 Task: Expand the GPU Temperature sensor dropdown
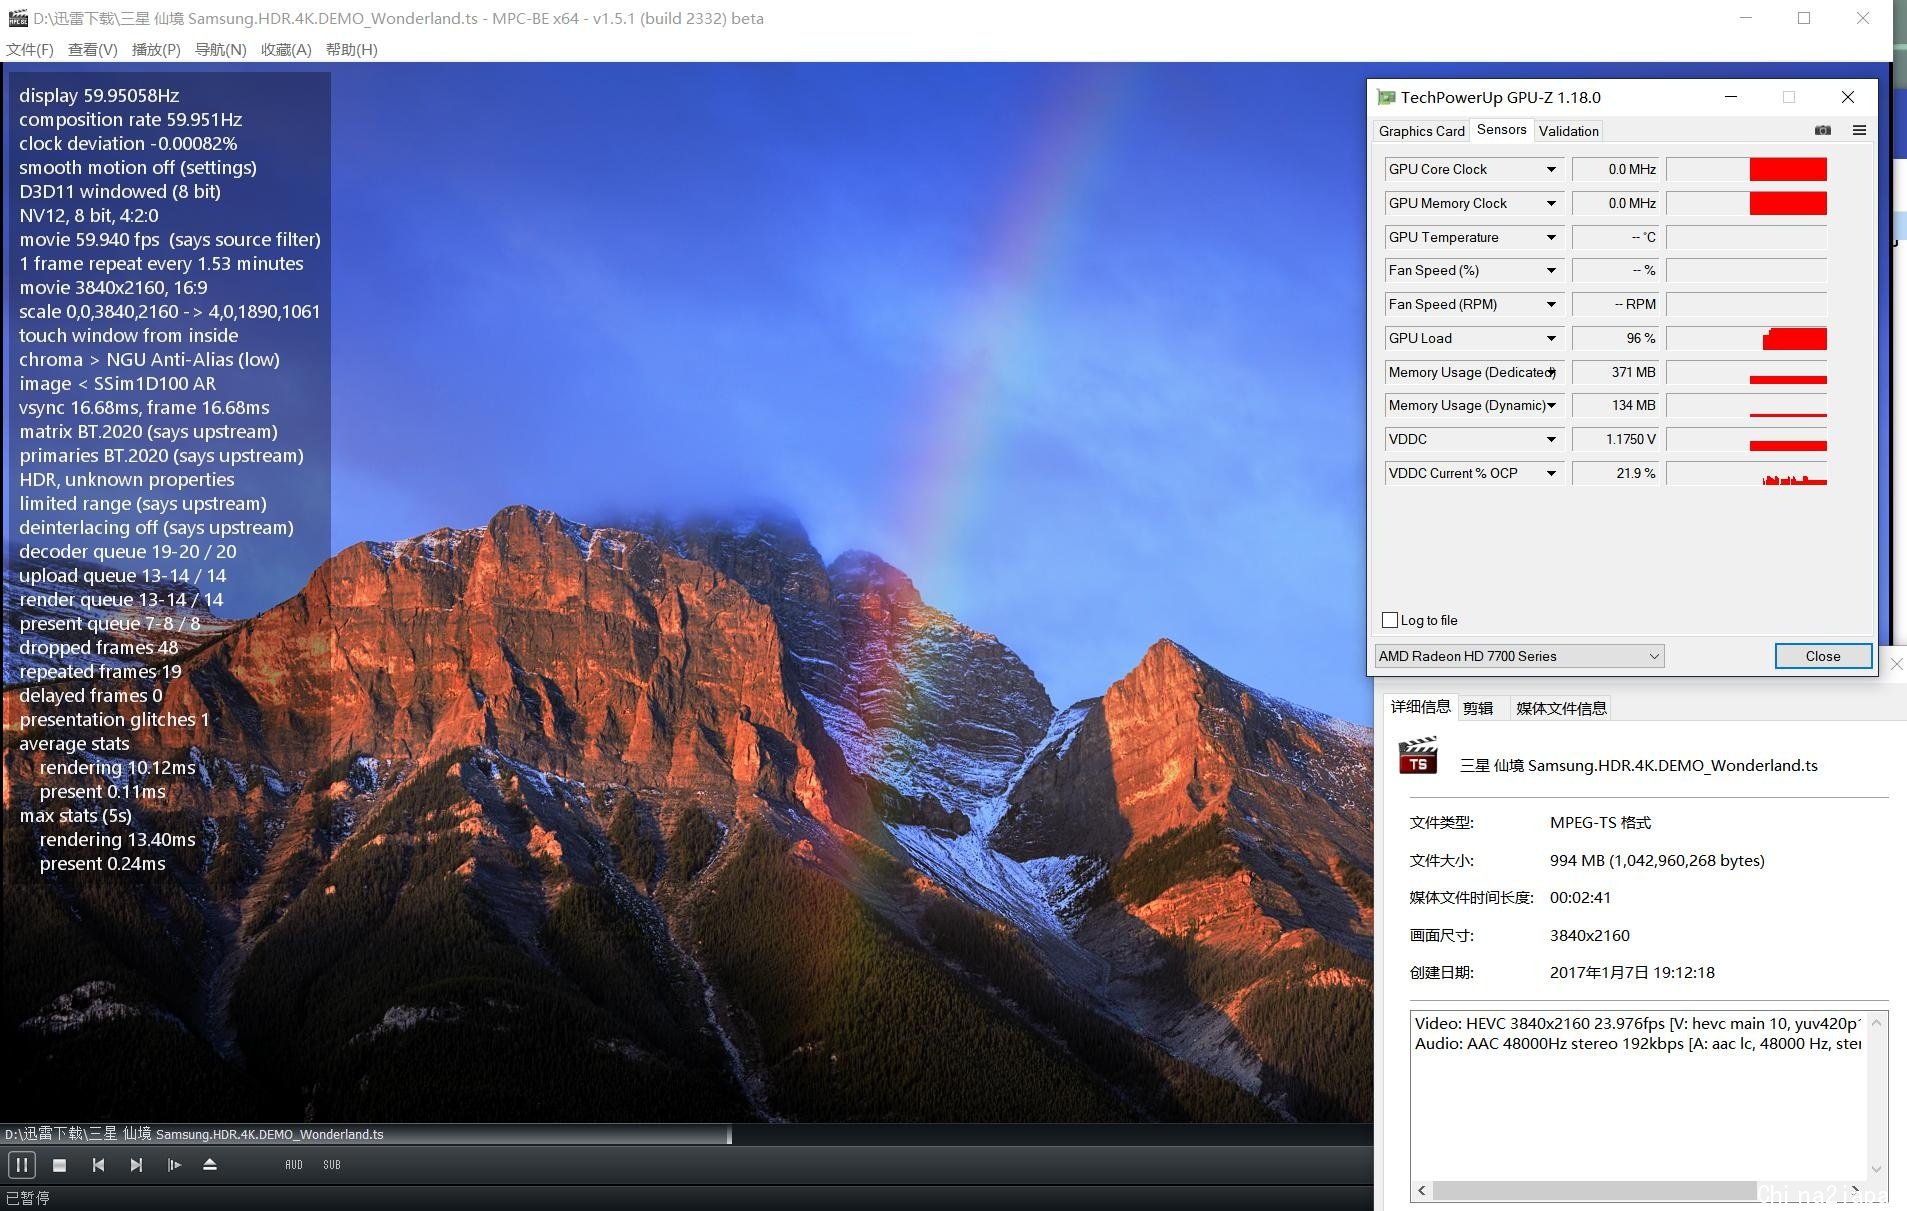click(x=1551, y=238)
